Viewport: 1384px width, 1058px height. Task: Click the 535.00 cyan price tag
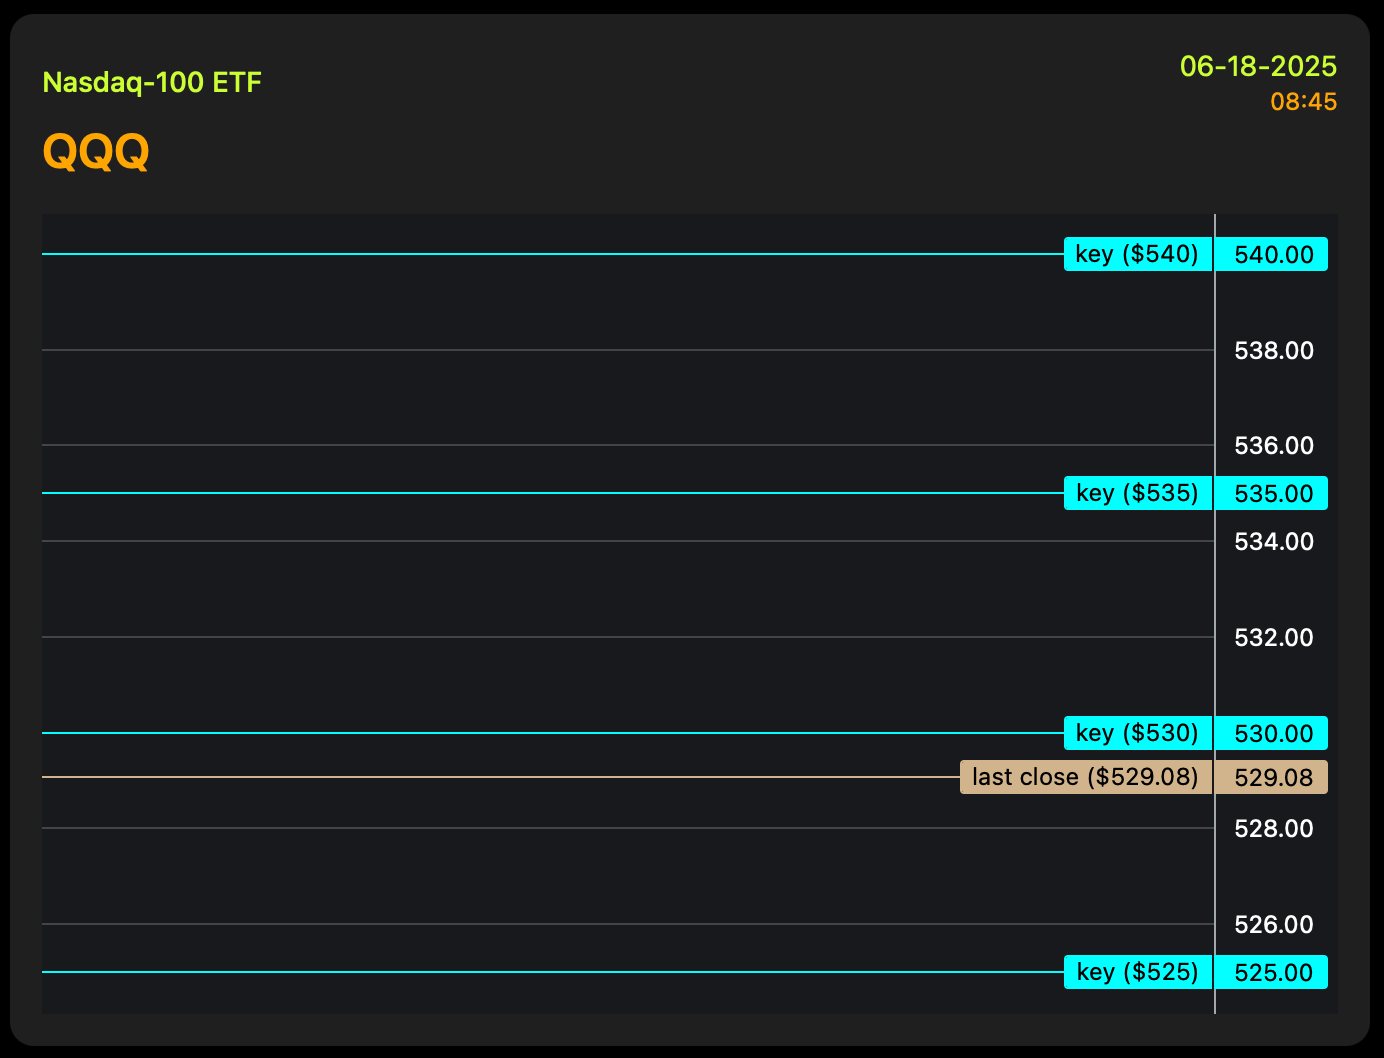[1272, 493]
